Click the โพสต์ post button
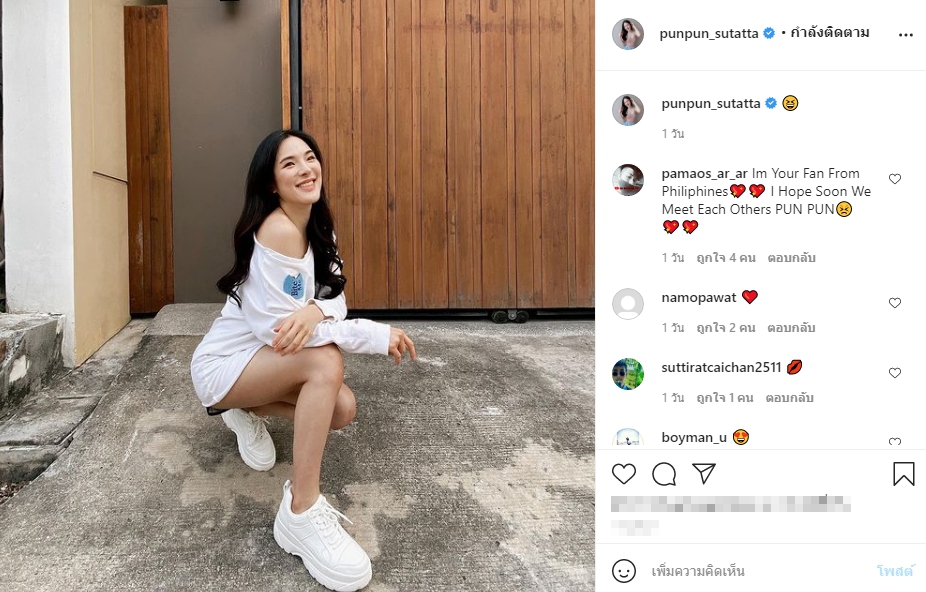 pos(895,571)
